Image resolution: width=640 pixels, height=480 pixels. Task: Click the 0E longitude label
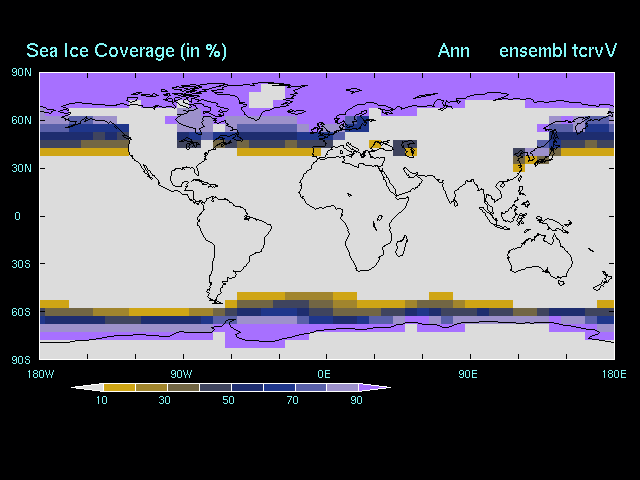pos(324,374)
